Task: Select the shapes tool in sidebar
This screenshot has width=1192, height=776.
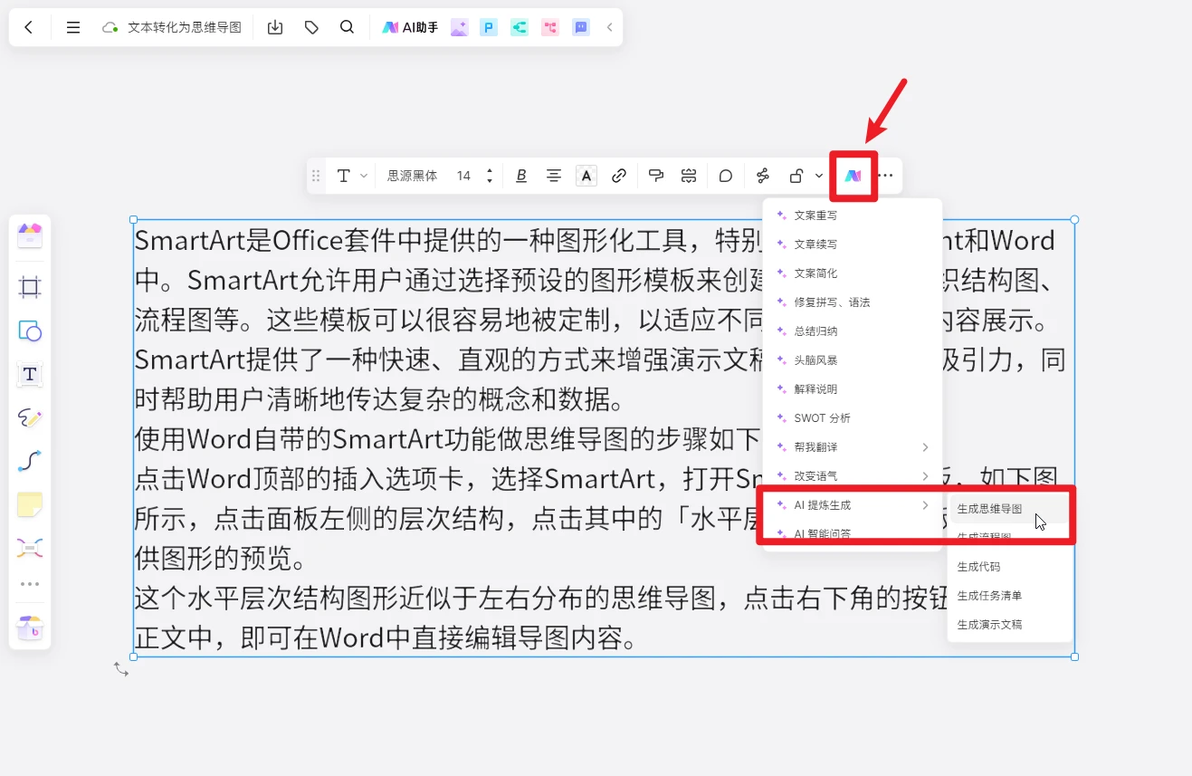Action: [30, 331]
